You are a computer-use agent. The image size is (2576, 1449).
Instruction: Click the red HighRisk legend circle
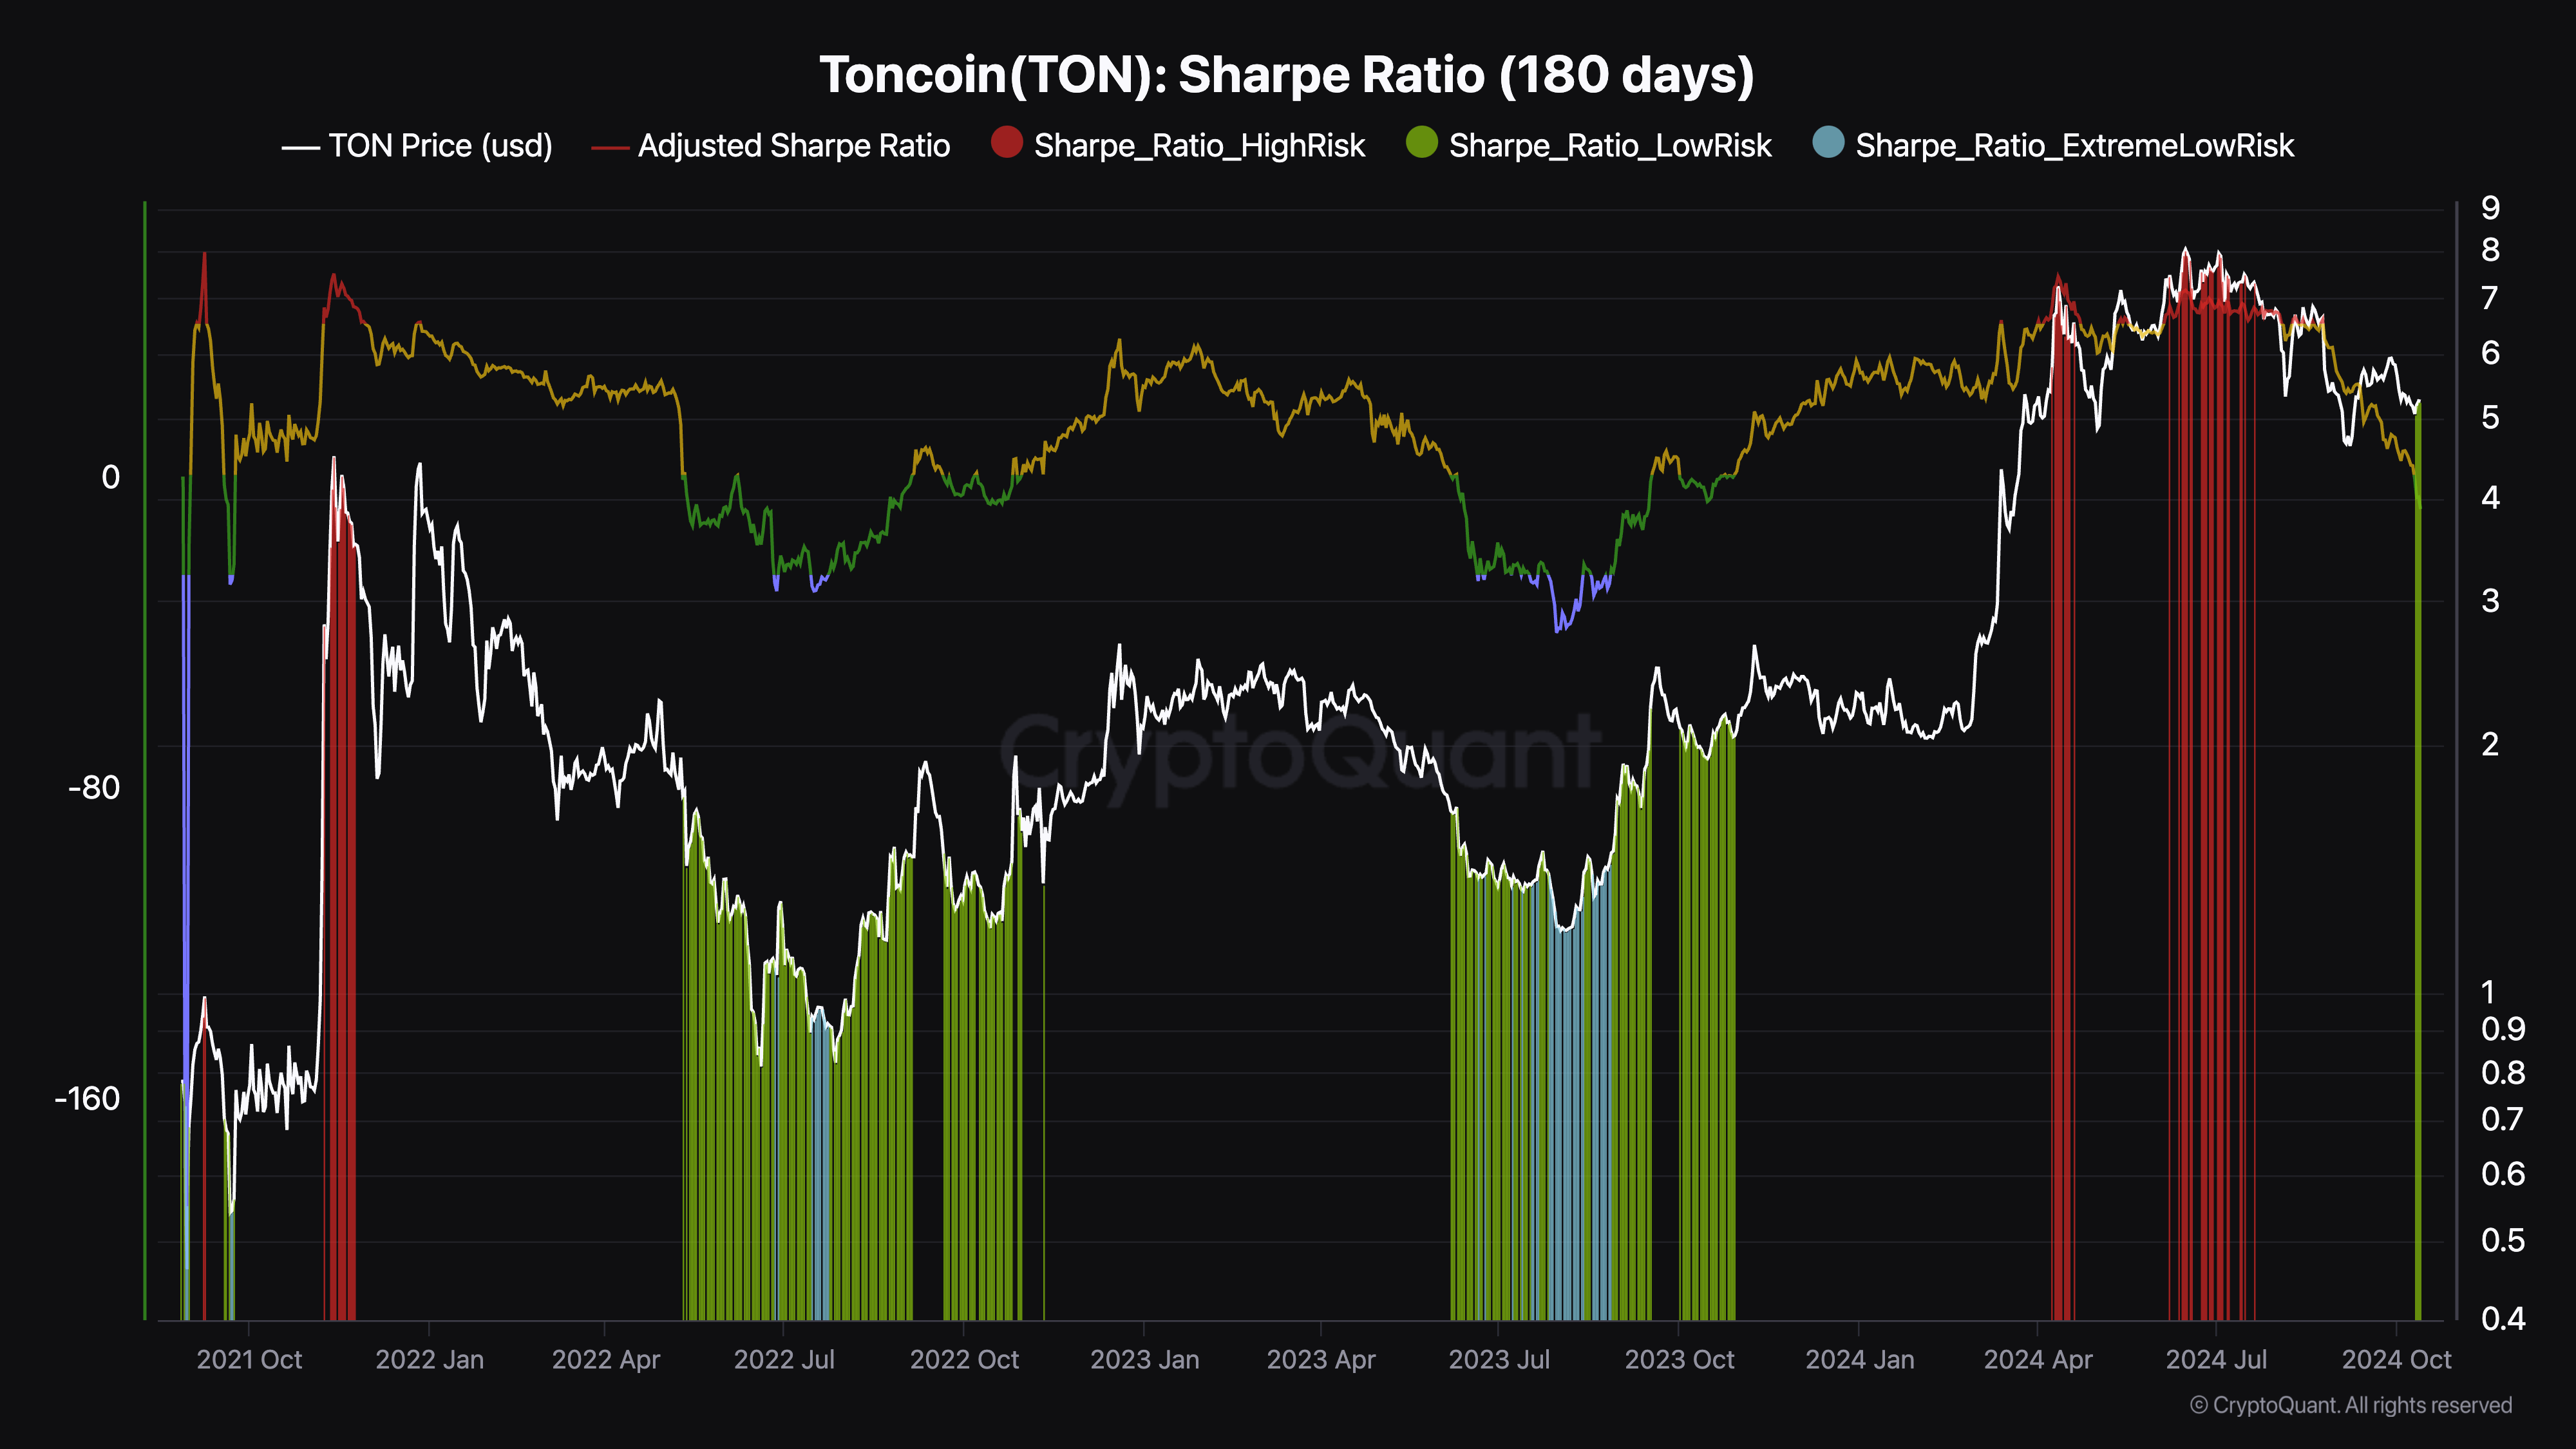click(1006, 143)
